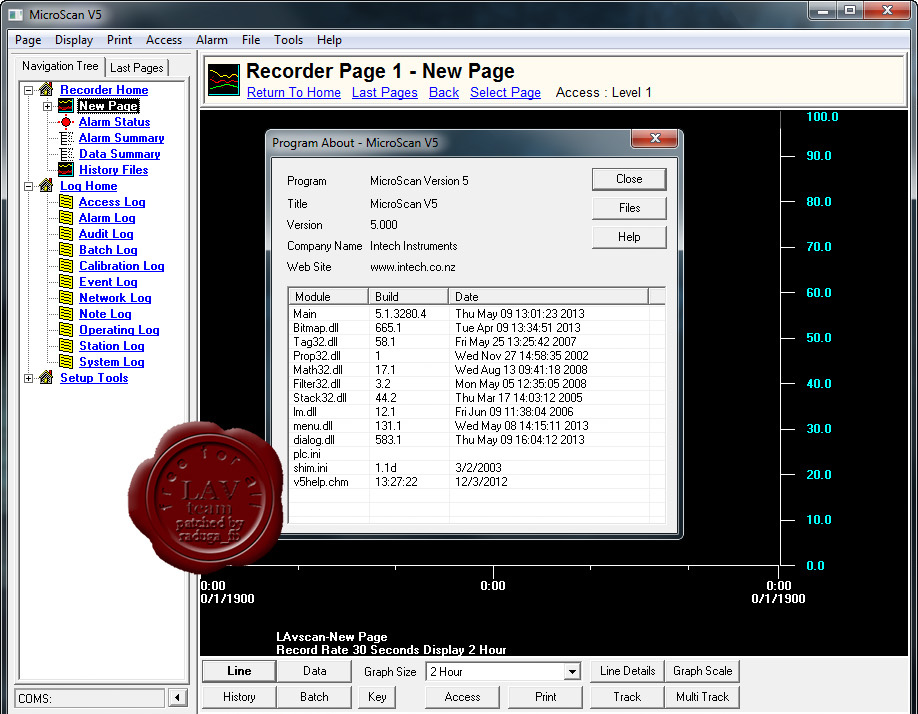Close the Program About dialog with X

tap(655, 138)
